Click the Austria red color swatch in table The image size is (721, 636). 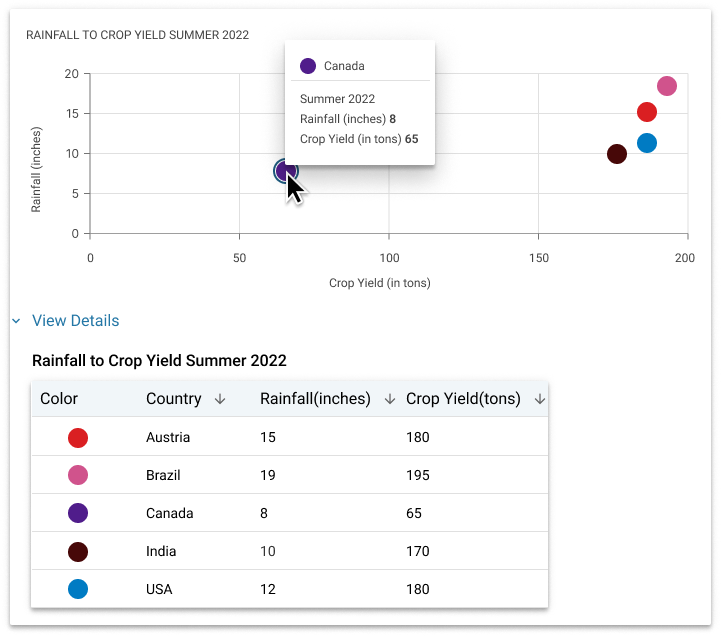(x=78, y=437)
